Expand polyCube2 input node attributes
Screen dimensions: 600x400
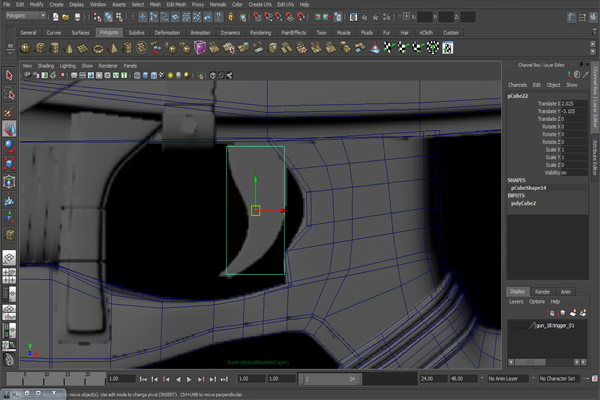click(523, 203)
